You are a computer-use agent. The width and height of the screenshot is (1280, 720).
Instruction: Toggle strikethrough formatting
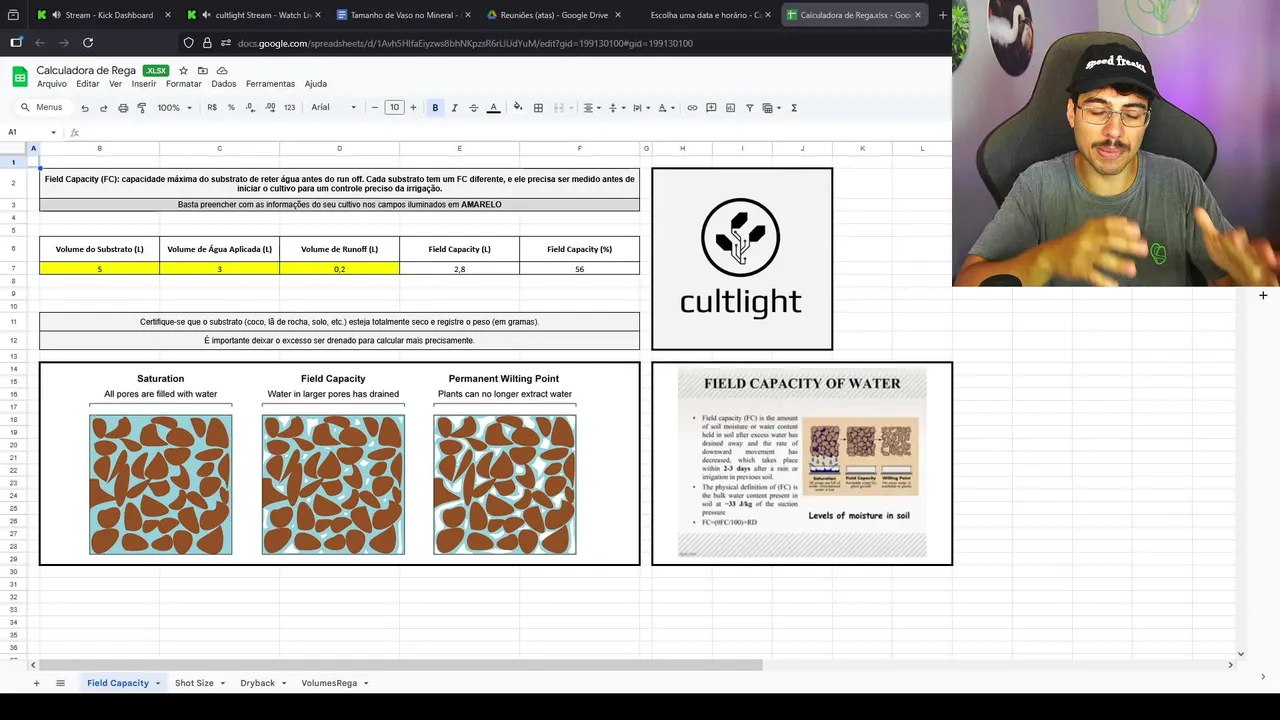coord(473,108)
